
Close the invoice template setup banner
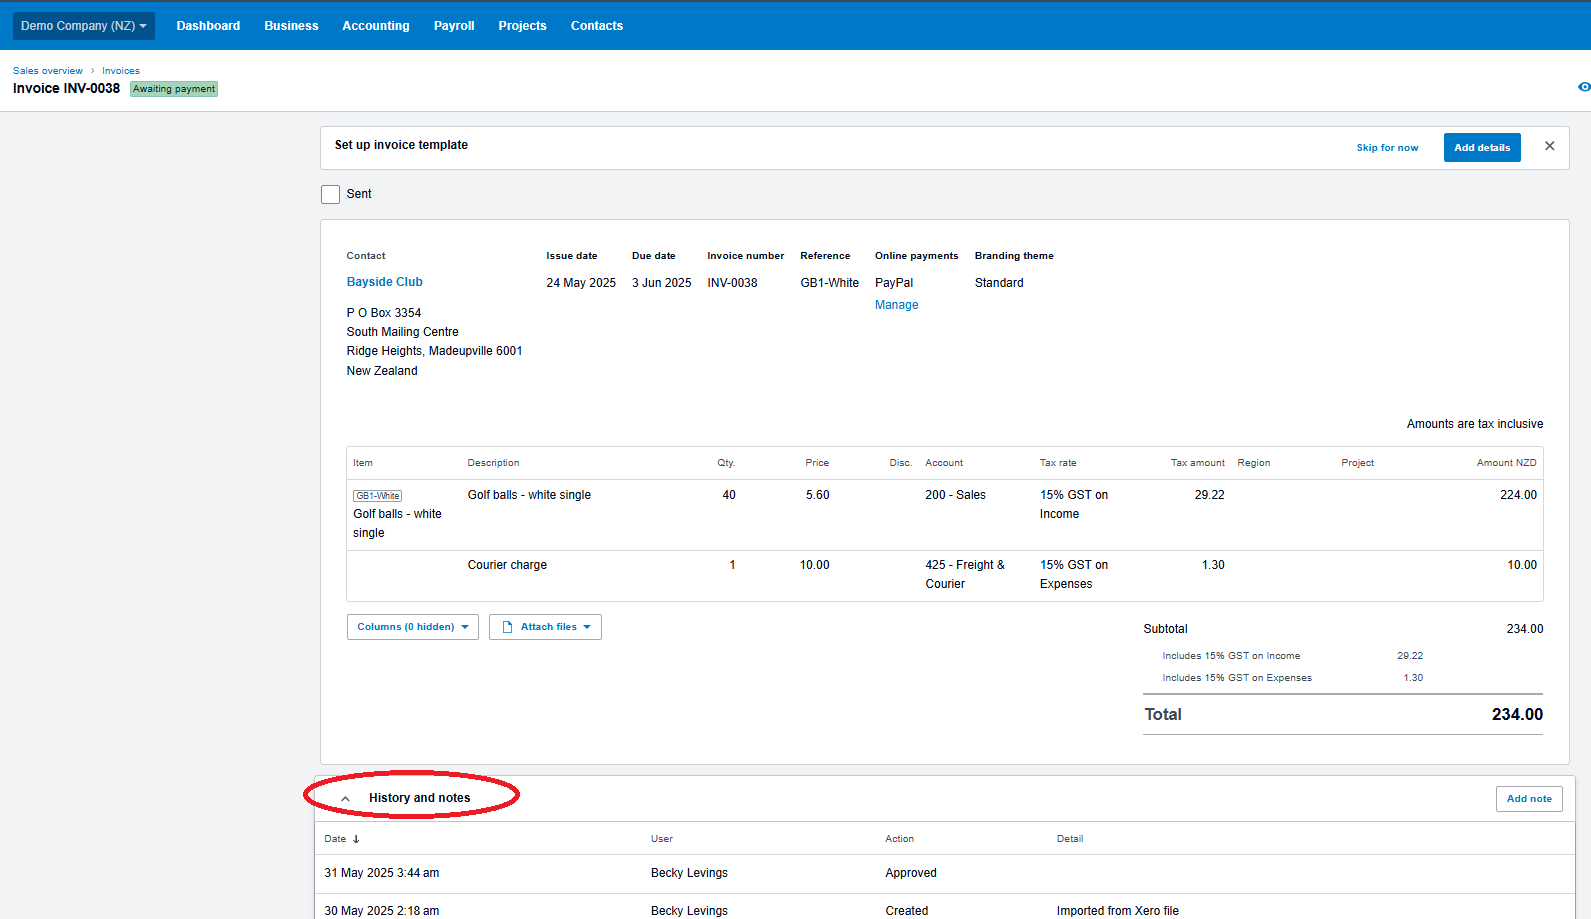[x=1549, y=146]
